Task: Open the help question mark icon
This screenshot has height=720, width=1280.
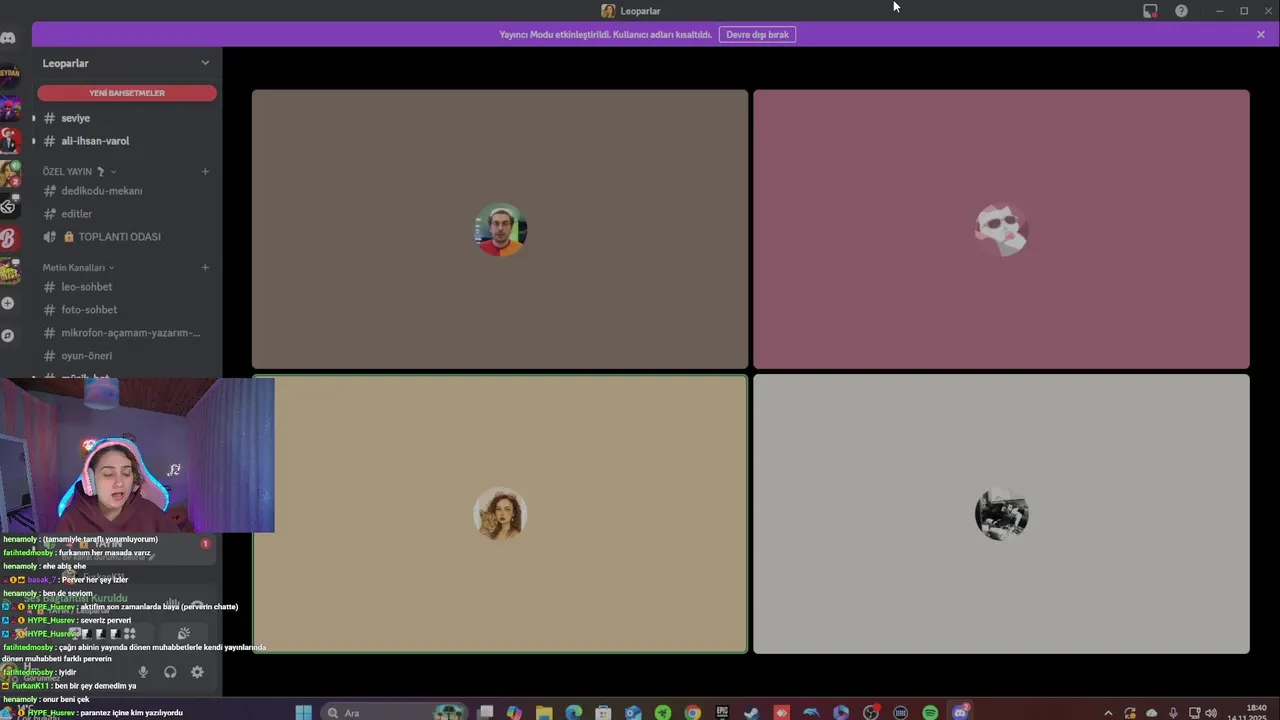Action: pos(1181,11)
